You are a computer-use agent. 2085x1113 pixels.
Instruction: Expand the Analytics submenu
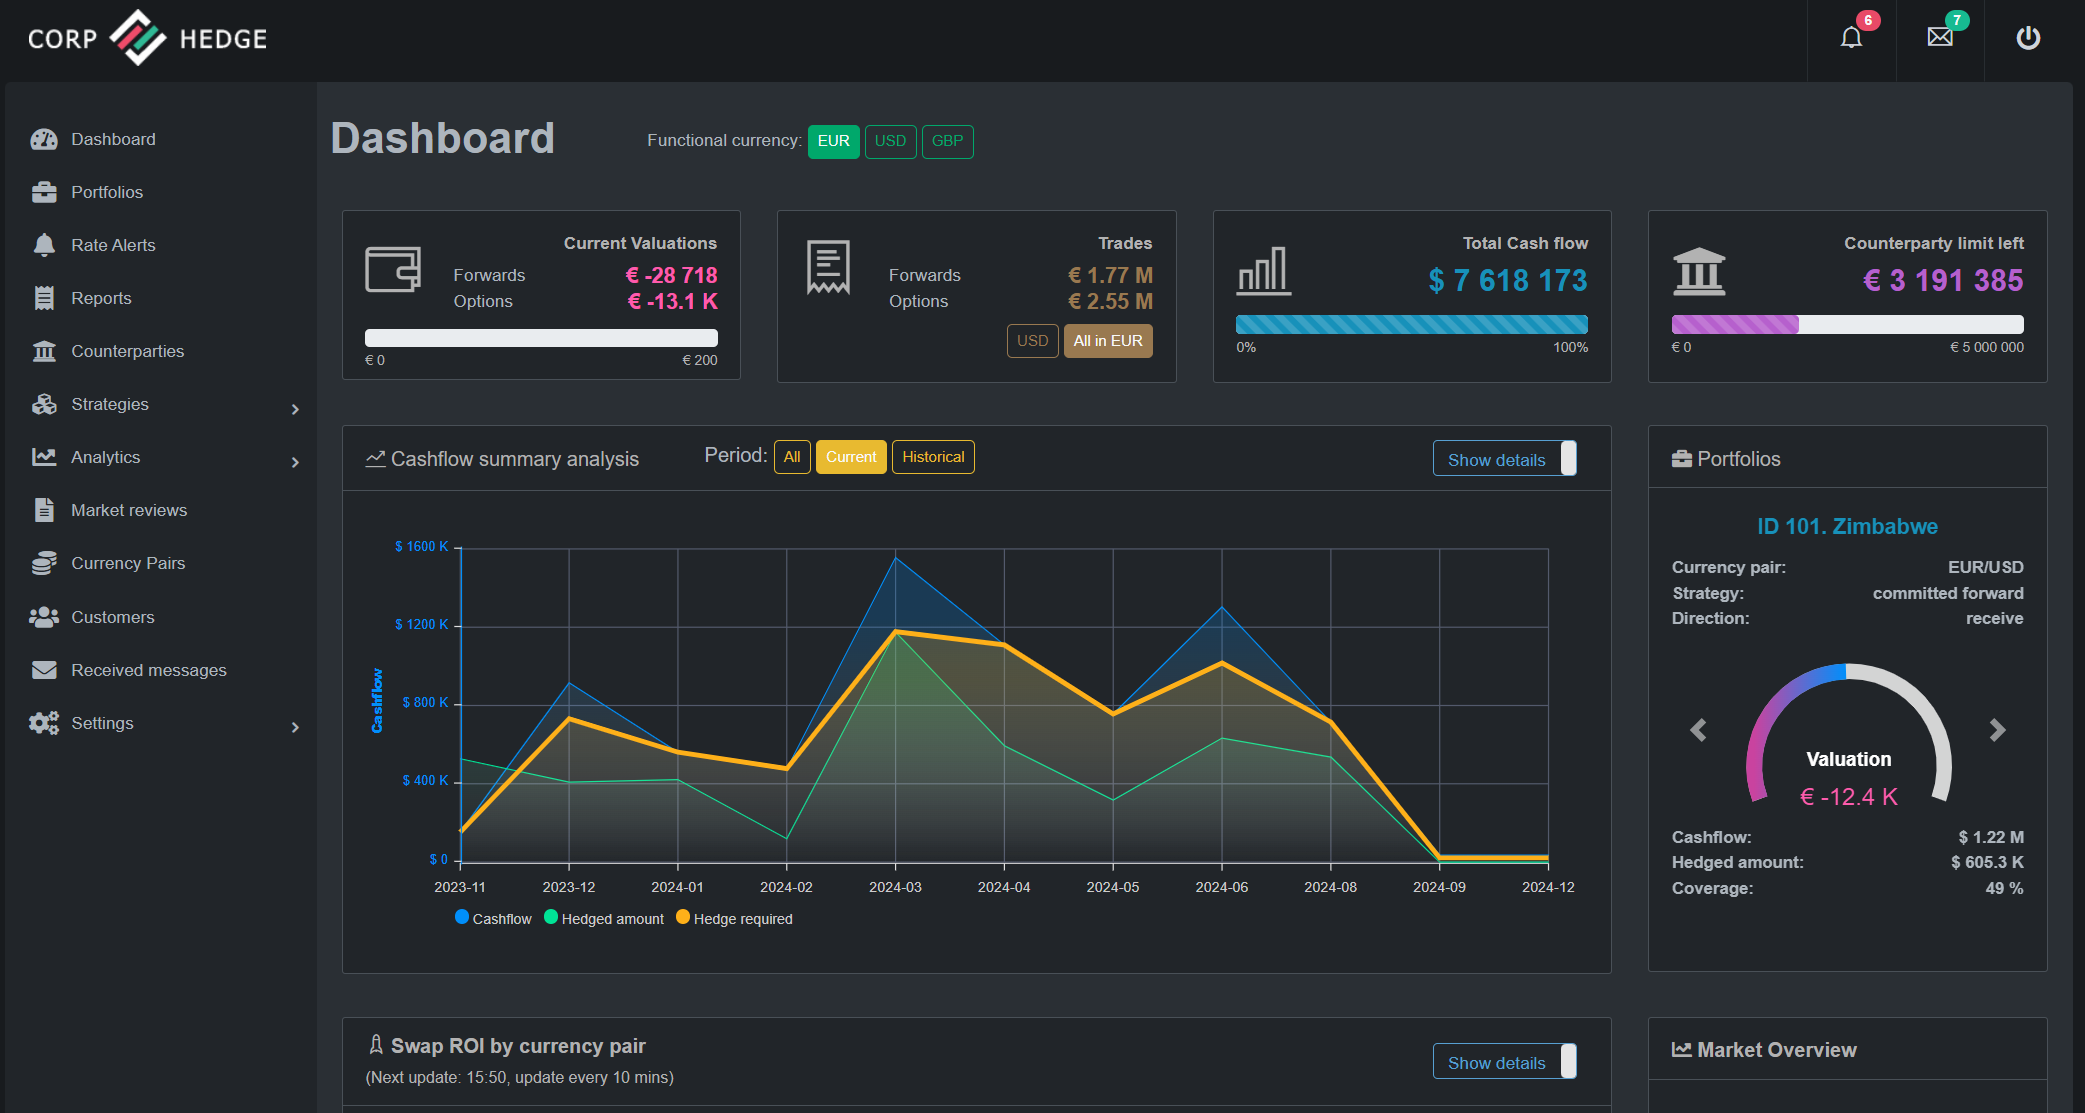[x=295, y=462]
